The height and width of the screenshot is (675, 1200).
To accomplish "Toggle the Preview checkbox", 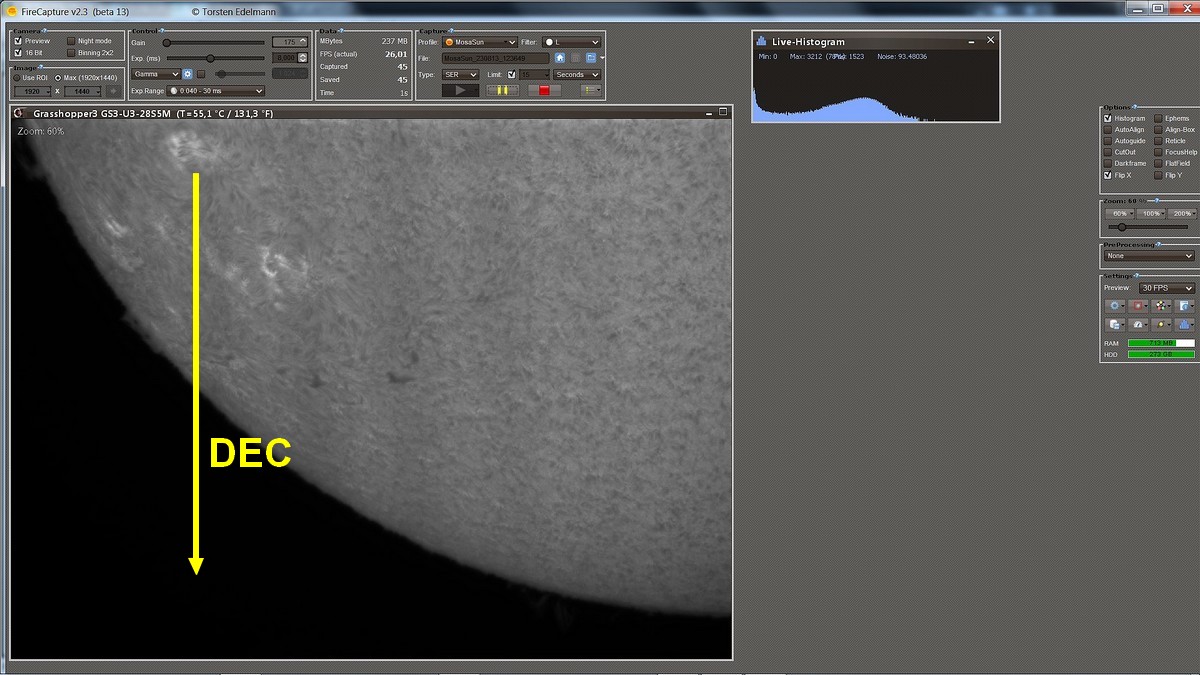I will point(18,41).
